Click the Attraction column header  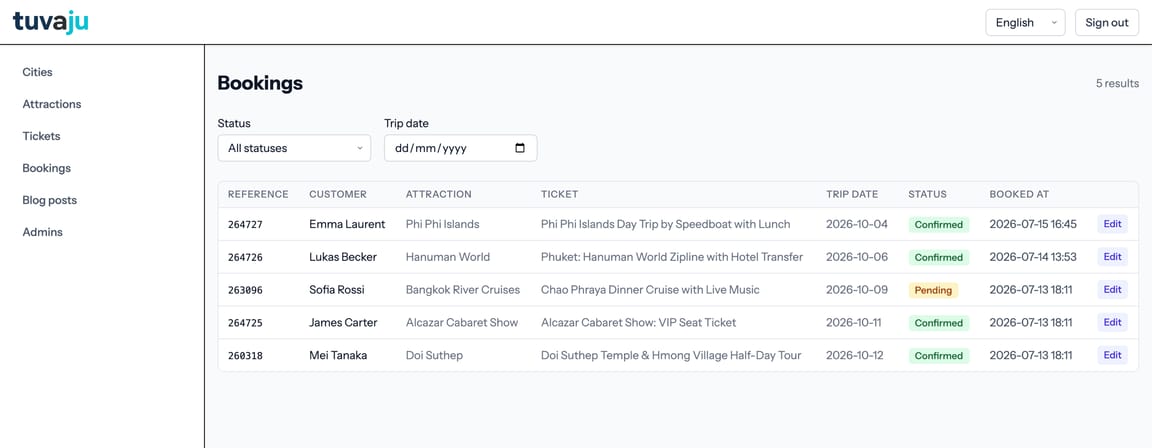coord(439,195)
